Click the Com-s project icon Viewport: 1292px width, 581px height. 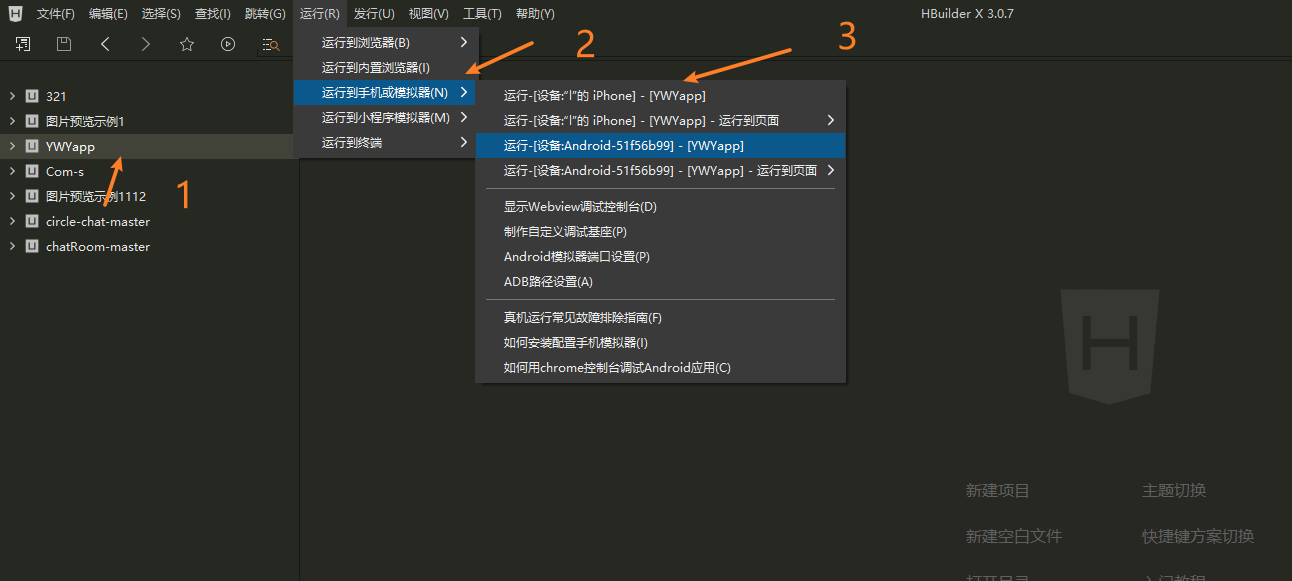[x=32, y=171]
